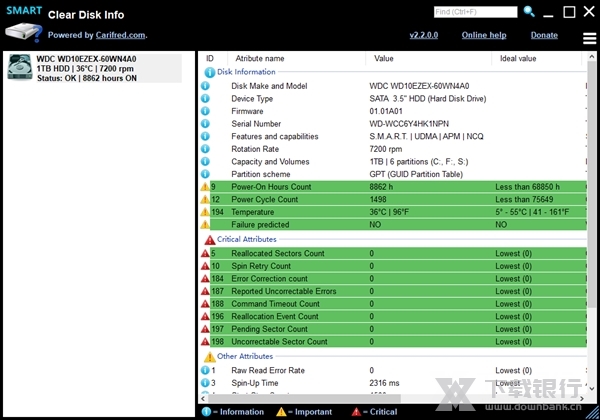
Task: Open the v2.2.0.0 version link
Action: (426, 35)
